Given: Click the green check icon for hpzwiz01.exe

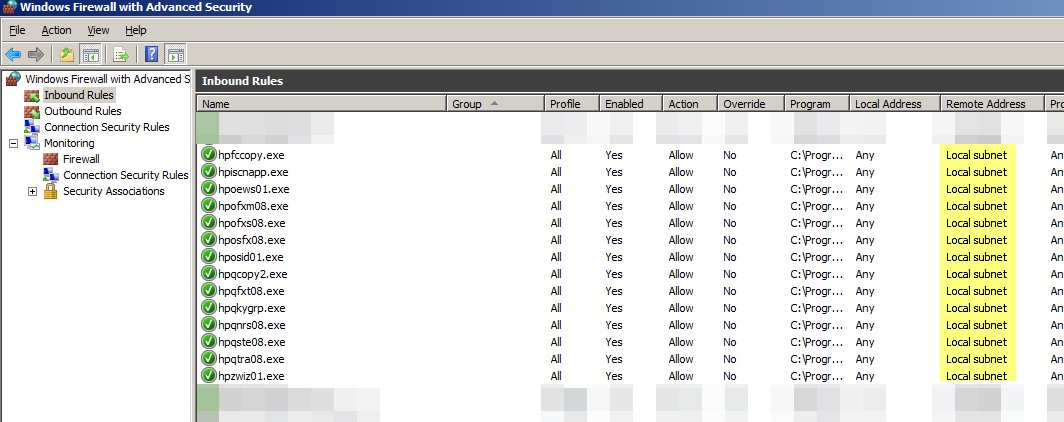Looking at the screenshot, I should (209, 375).
